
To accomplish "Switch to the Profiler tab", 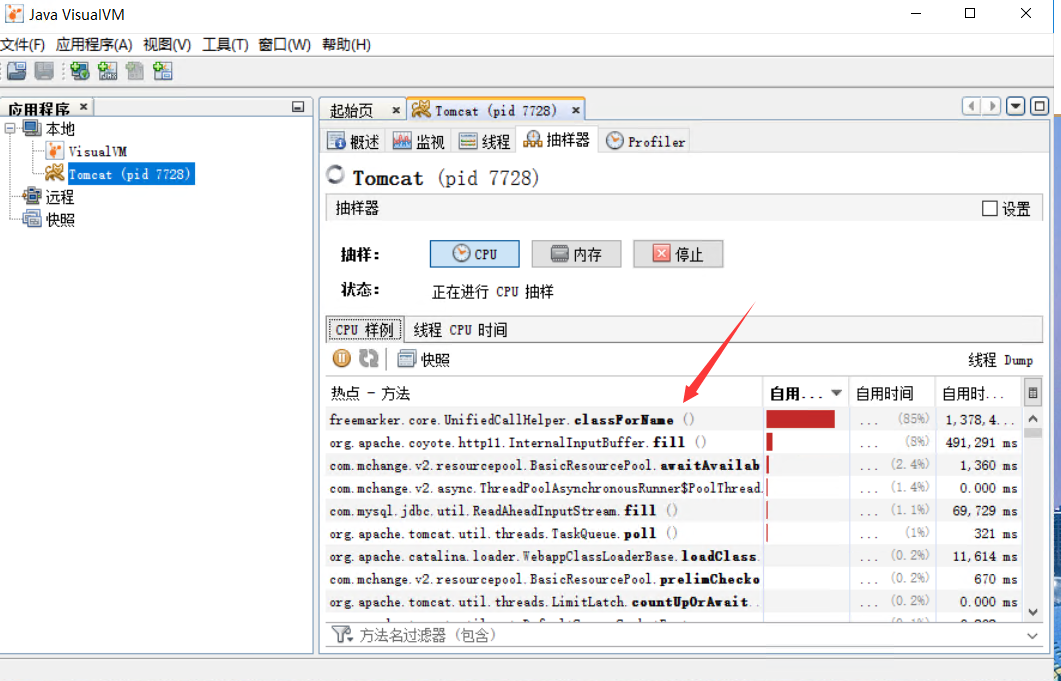I will pos(645,141).
